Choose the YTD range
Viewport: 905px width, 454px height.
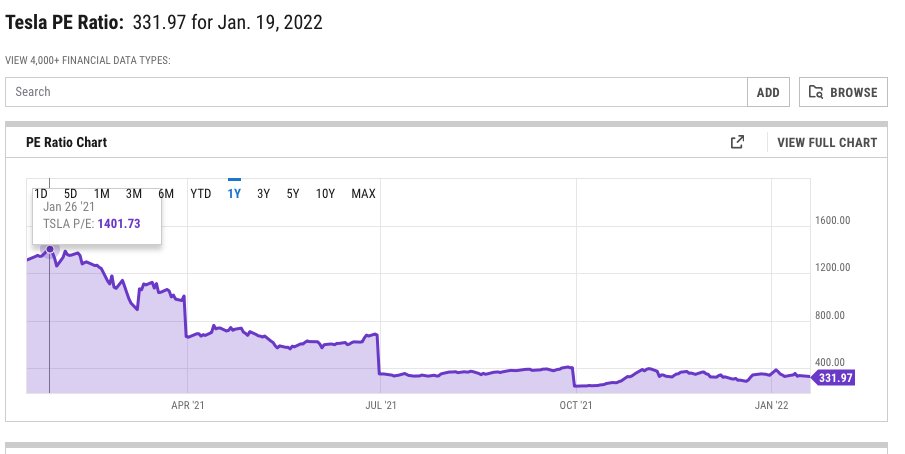(x=201, y=193)
